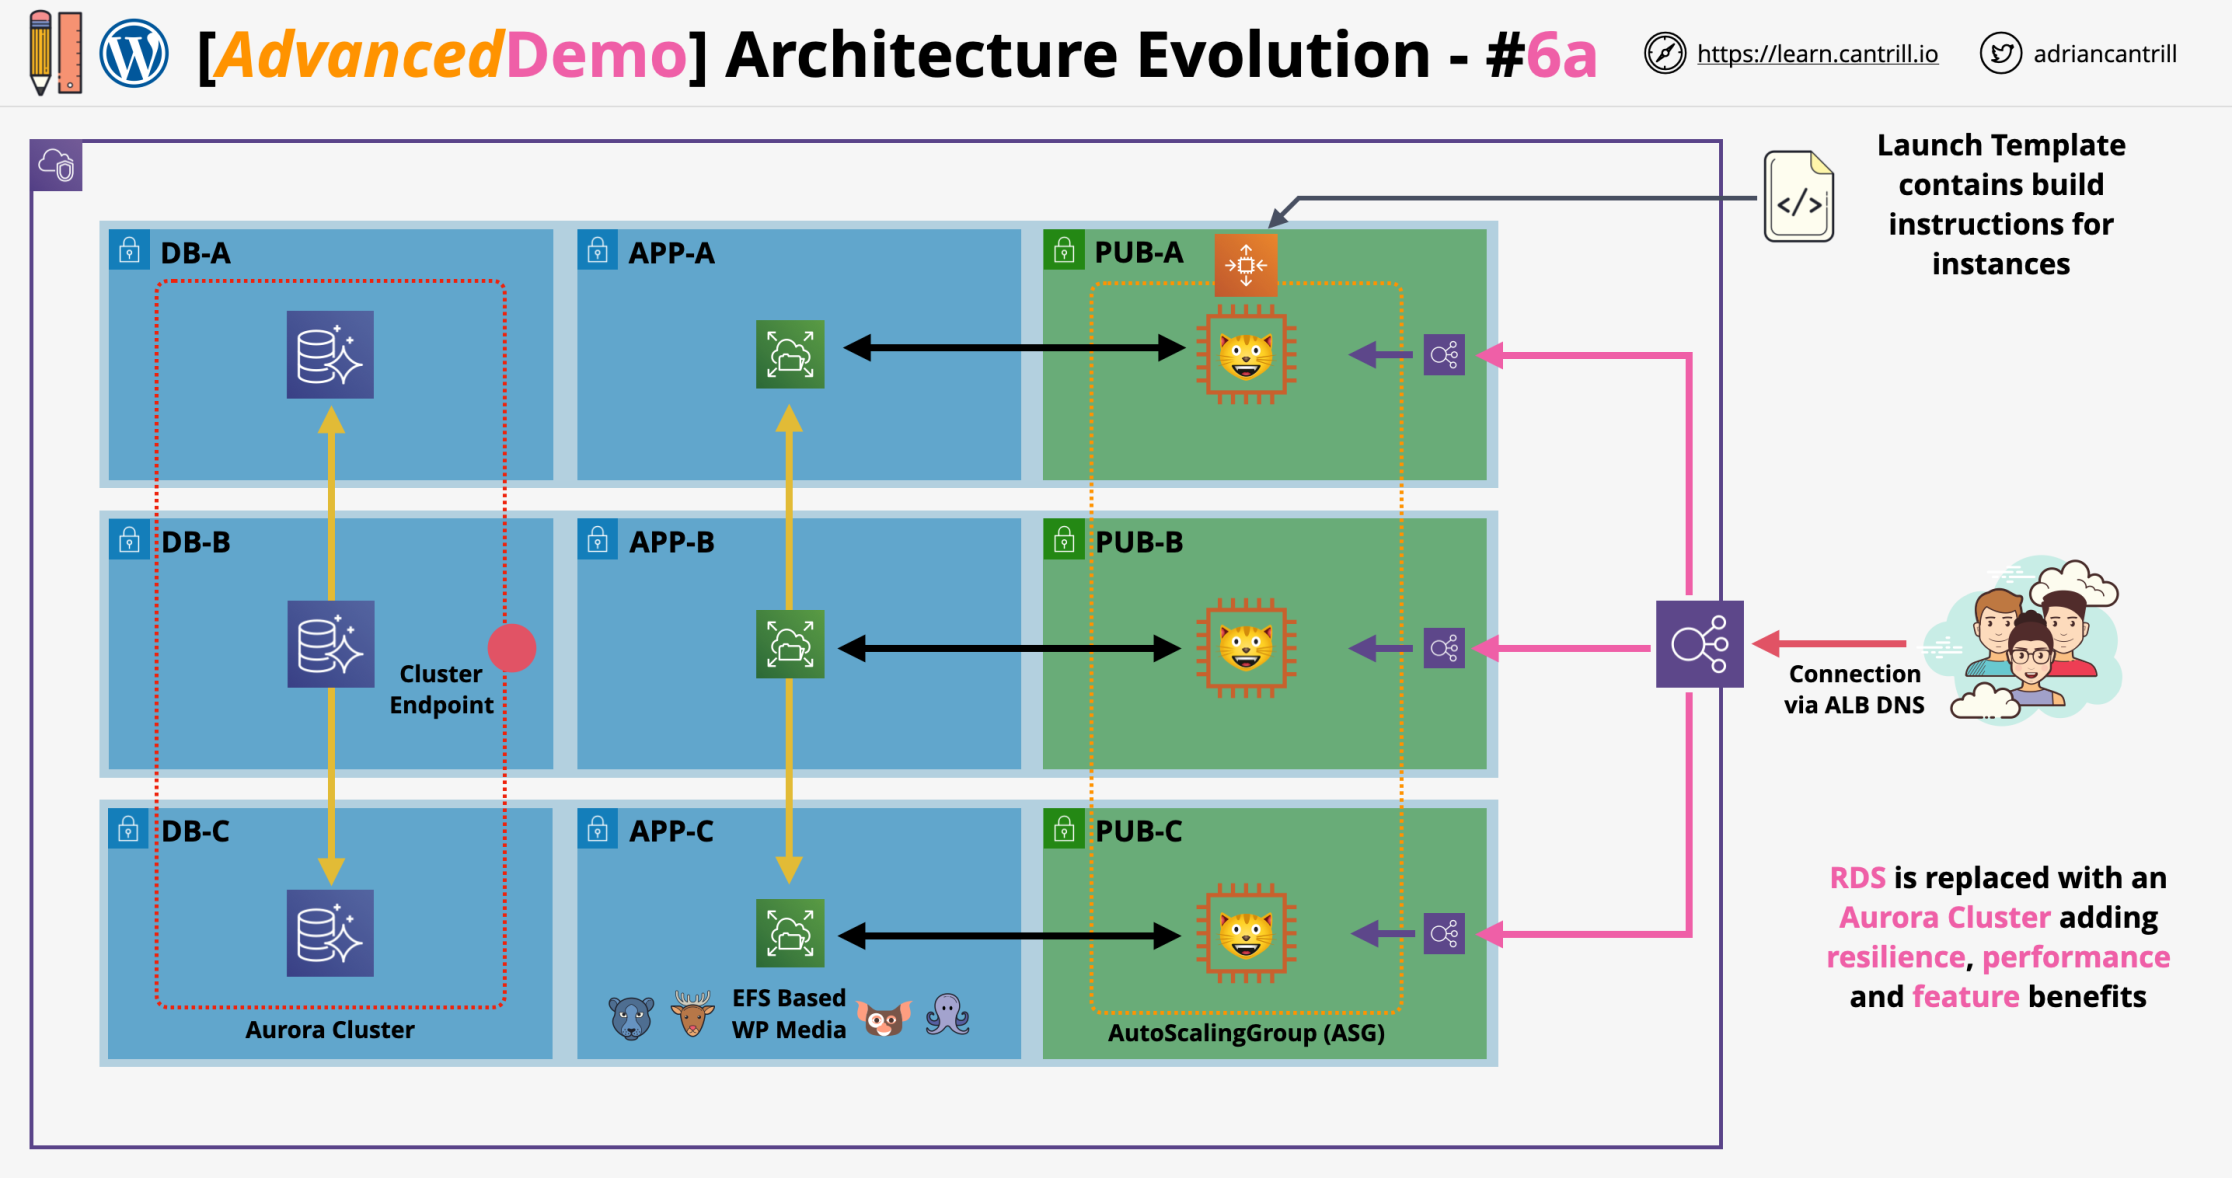
Task: Select the Aurora database icon in DB-C
Action: (x=330, y=933)
